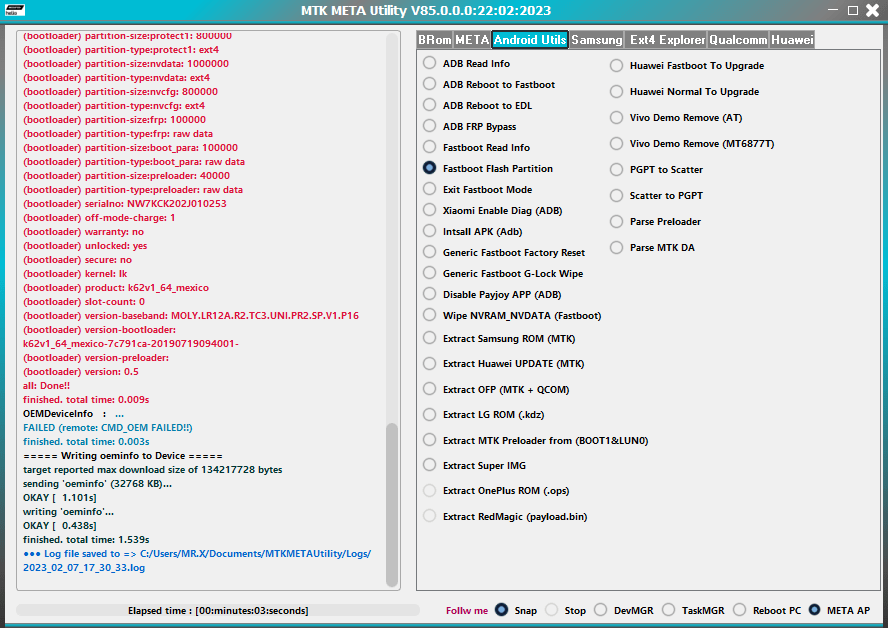Select Parse MTK DA option
The height and width of the screenshot is (628, 888).
616,246
